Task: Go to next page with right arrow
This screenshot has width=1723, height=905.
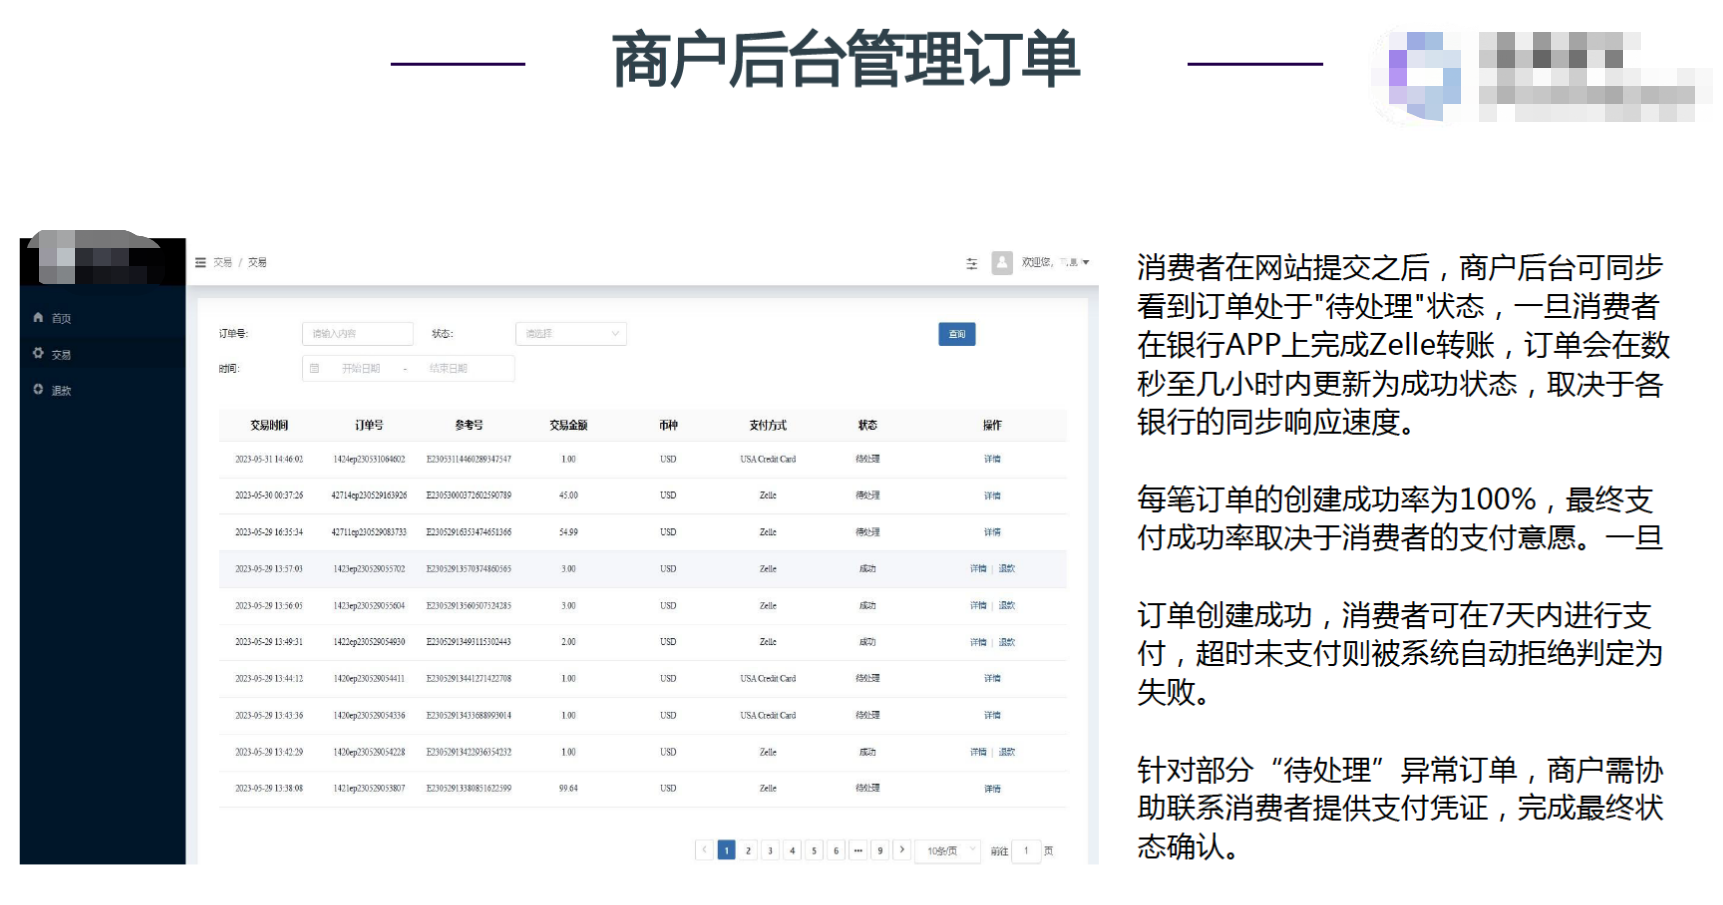Action: pyautogui.click(x=902, y=850)
